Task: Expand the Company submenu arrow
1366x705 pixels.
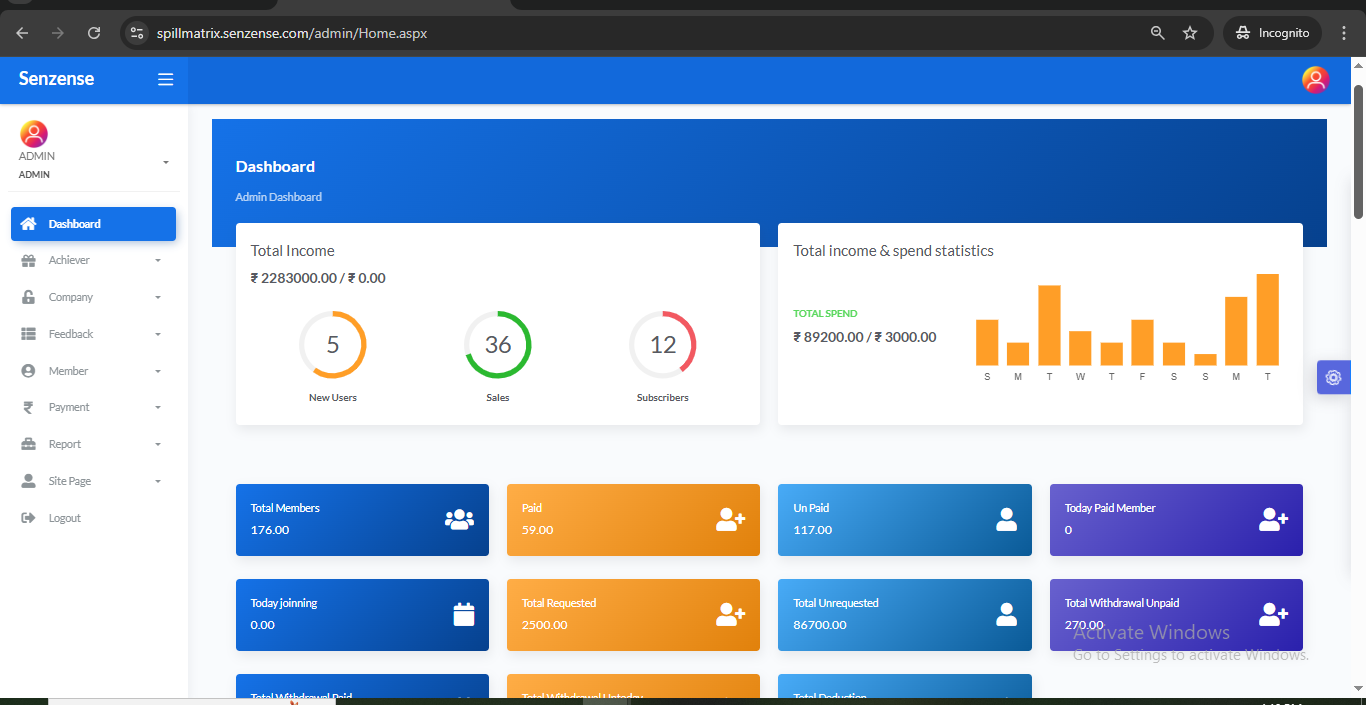Action: [x=158, y=298]
